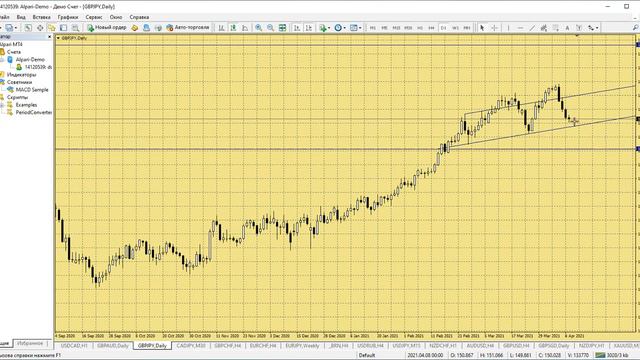Select the M5 timeframe button
The height and width of the screenshot is (360, 640).
coord(384,28)
